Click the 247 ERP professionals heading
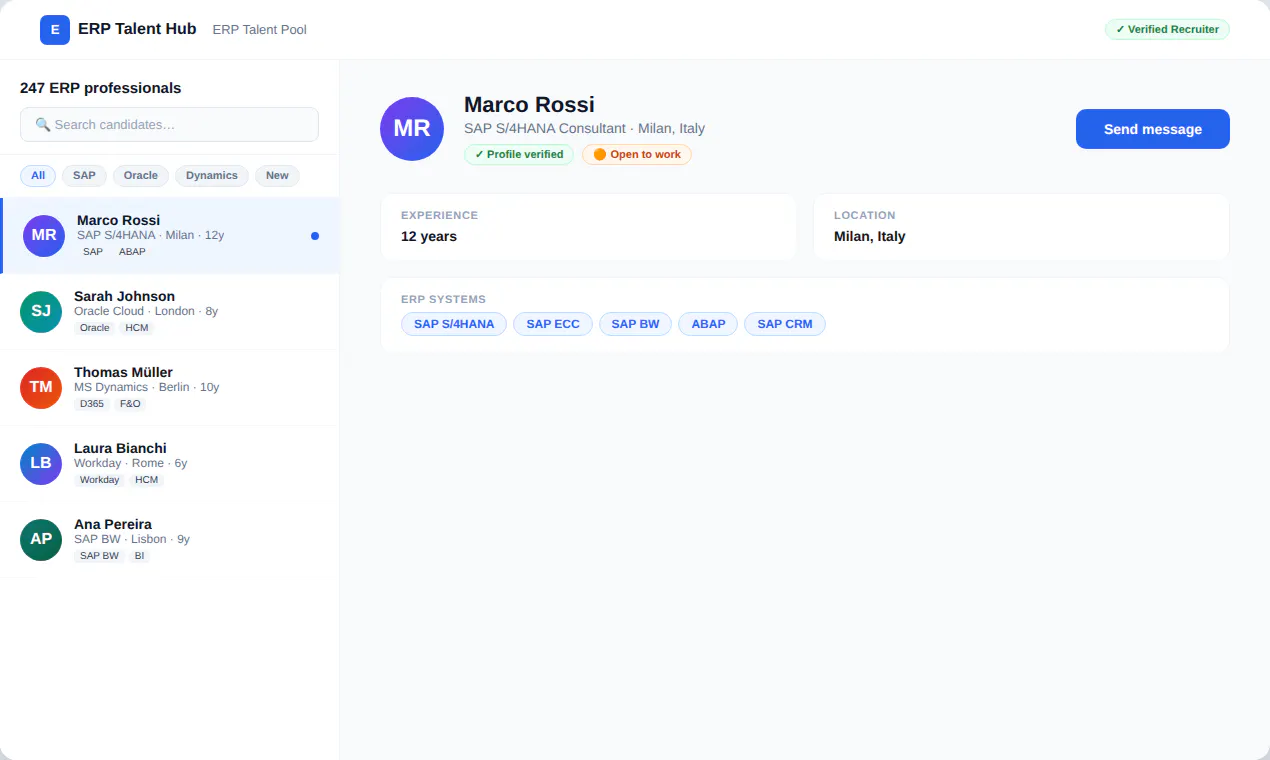This screenshot has width=1270, height=760. pyautogui.click(x=100, y=88)
